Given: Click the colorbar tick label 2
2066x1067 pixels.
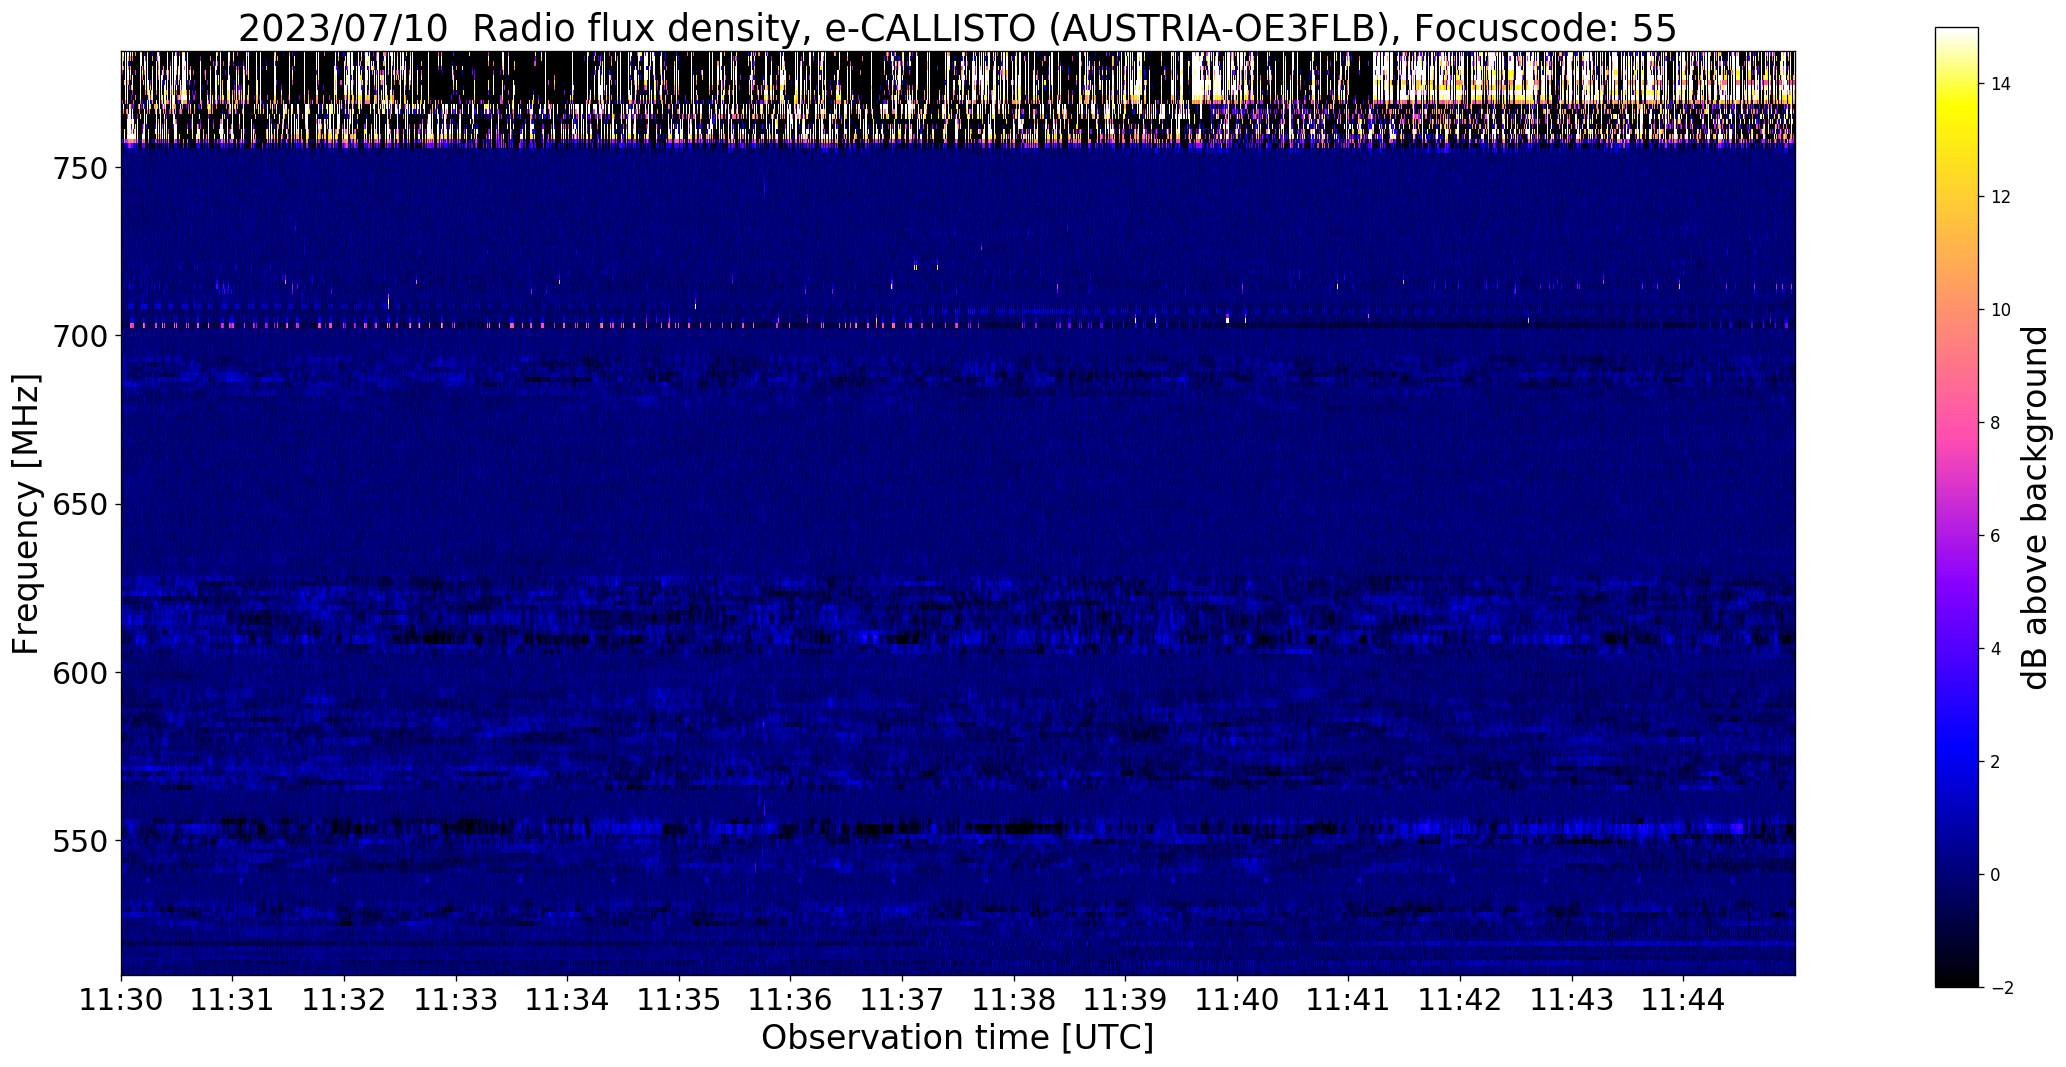Looking at the screenshot, I should pos(1996,762).
